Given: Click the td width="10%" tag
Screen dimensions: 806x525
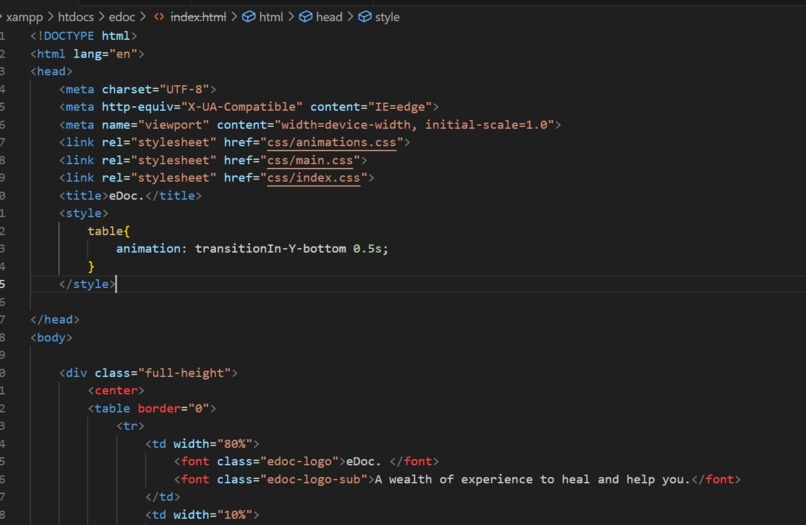Looking at the screenshot, I should (x=202, y=515).
